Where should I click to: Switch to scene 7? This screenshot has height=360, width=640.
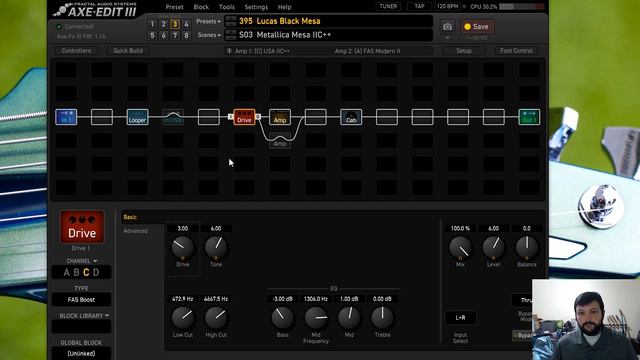click(175, 36)
